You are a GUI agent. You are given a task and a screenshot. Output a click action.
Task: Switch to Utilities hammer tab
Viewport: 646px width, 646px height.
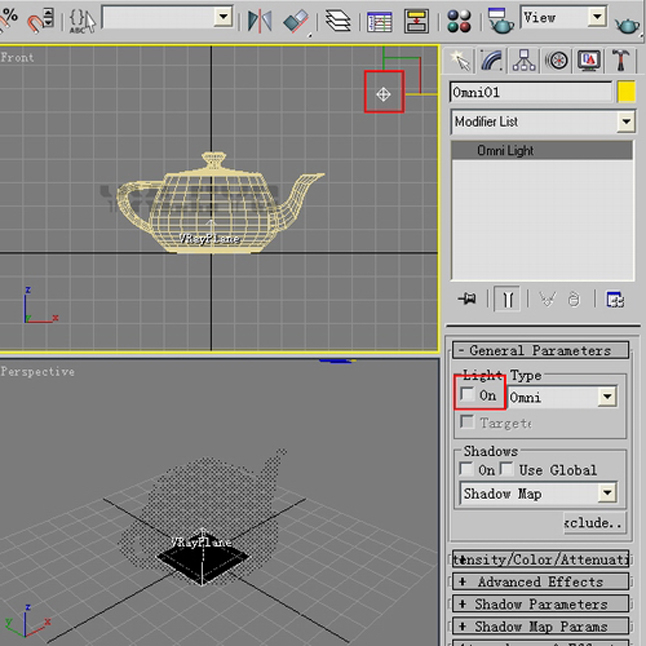coord(620,61)
